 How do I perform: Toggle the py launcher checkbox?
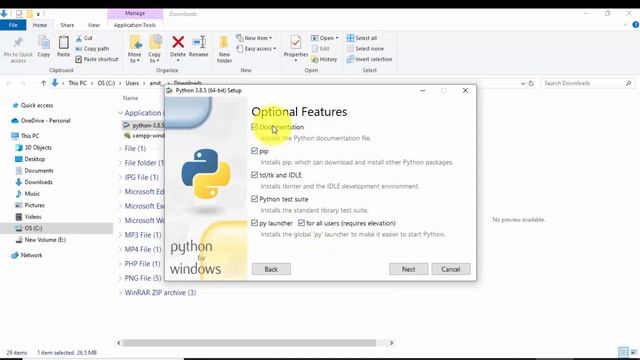(x=255, y=223)
